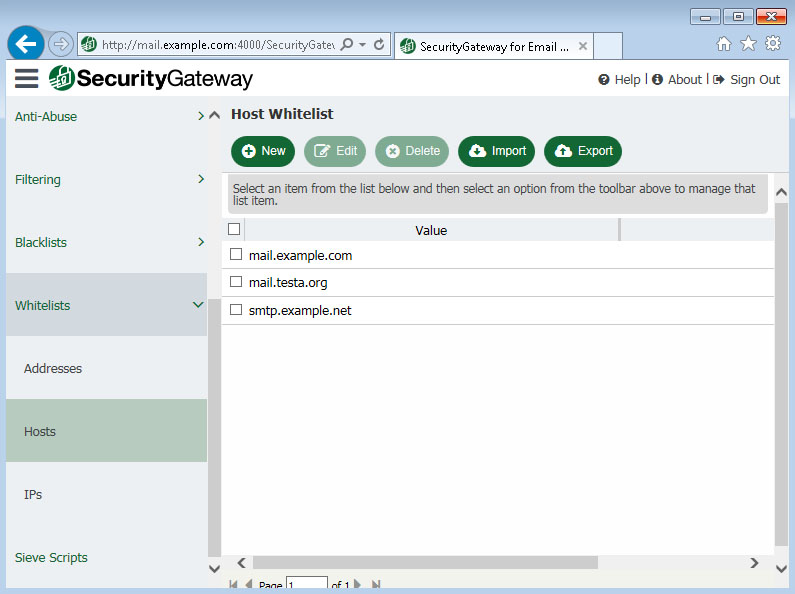The image size is (795, 594).
Task: Click horizontal scroll left arrow
Action: (242, 563)
